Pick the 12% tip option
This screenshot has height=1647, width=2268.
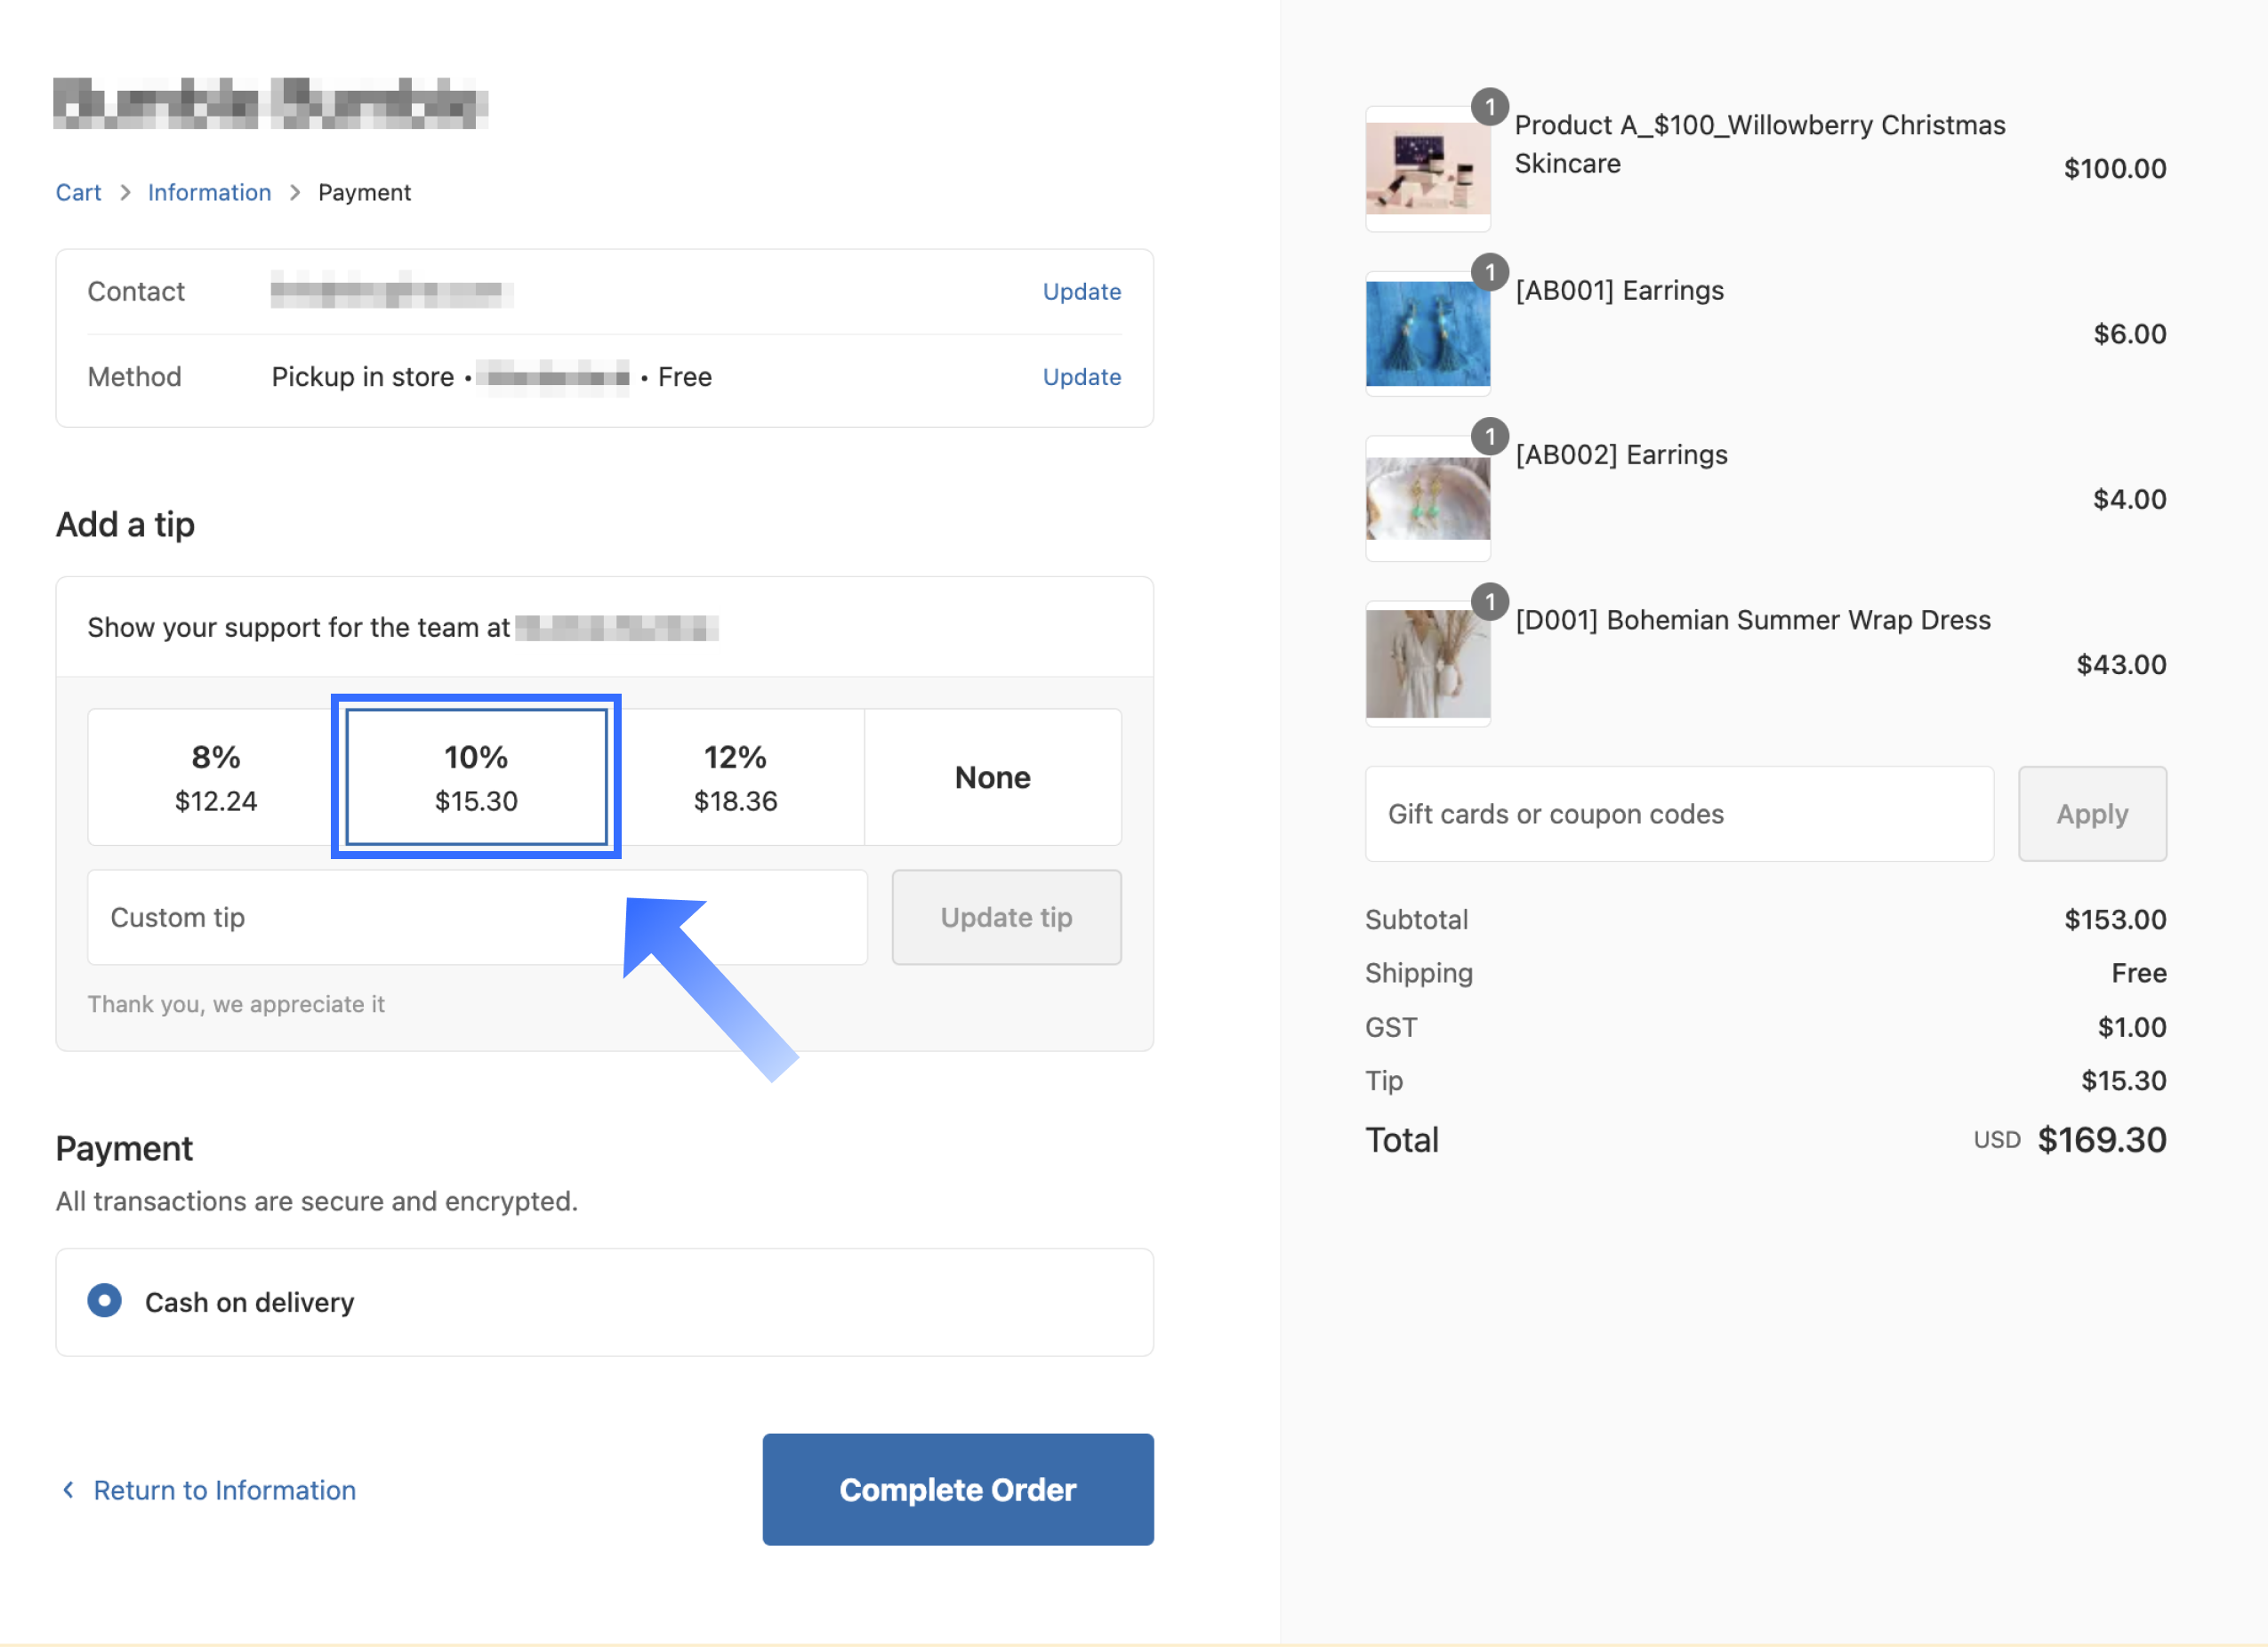click(x=735, y=777)
